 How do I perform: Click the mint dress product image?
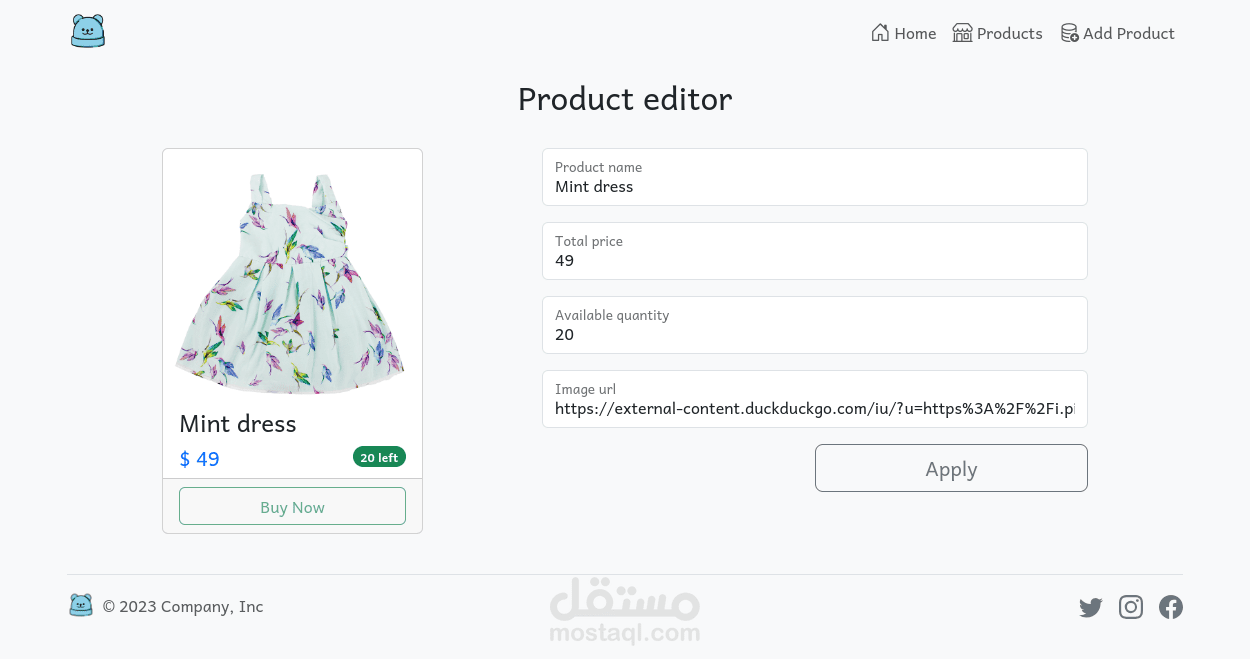coord(291,283)
